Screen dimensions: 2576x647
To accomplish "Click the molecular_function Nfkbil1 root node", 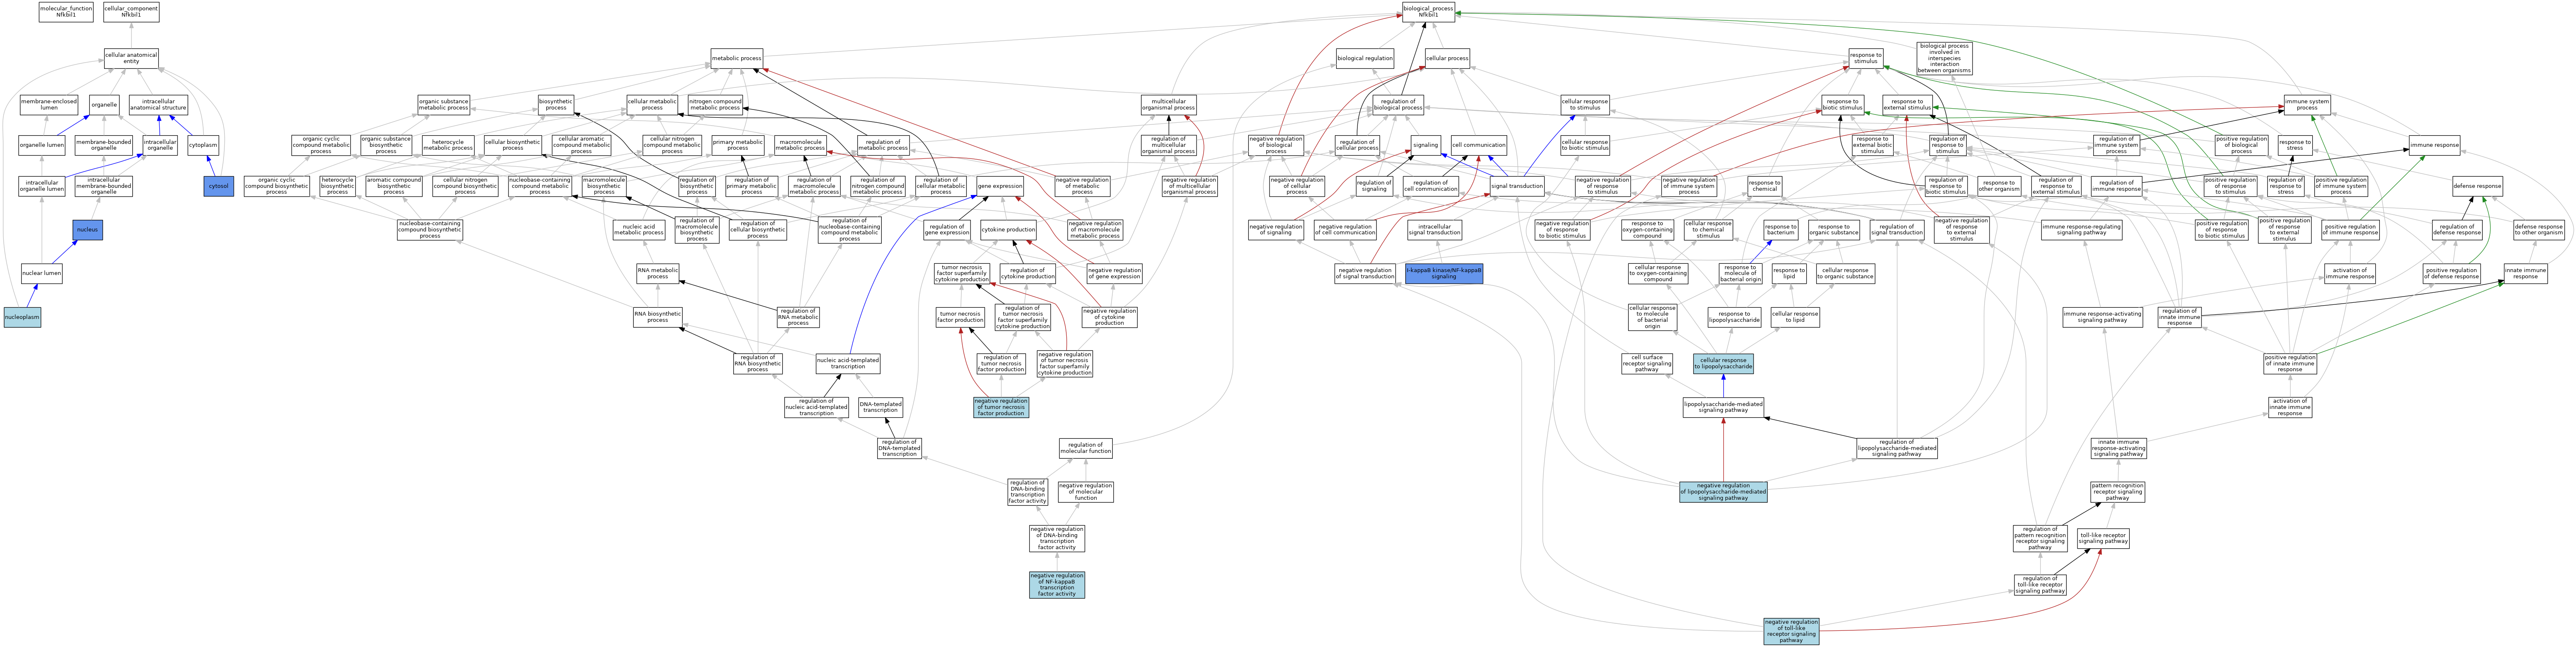I will point(66,12).
